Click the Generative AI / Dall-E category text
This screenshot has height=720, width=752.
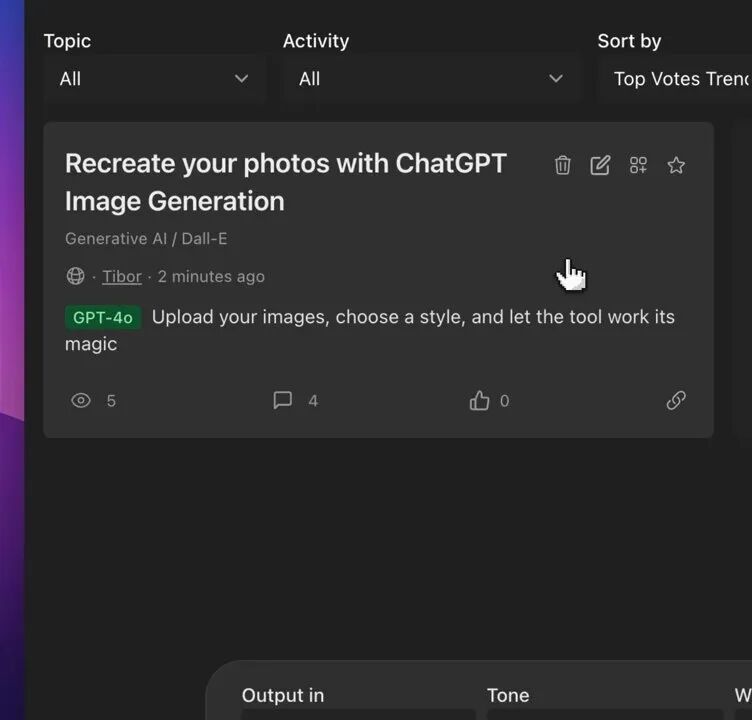tap(146, 238)
